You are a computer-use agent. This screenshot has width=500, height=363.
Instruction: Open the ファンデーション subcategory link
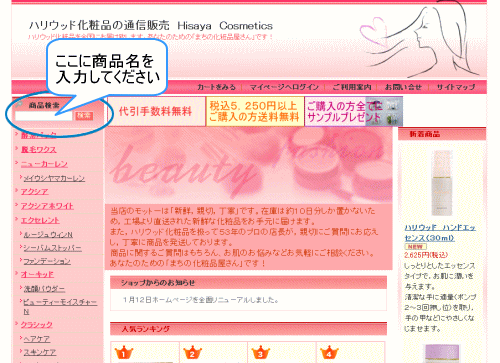tap(47, 261)
